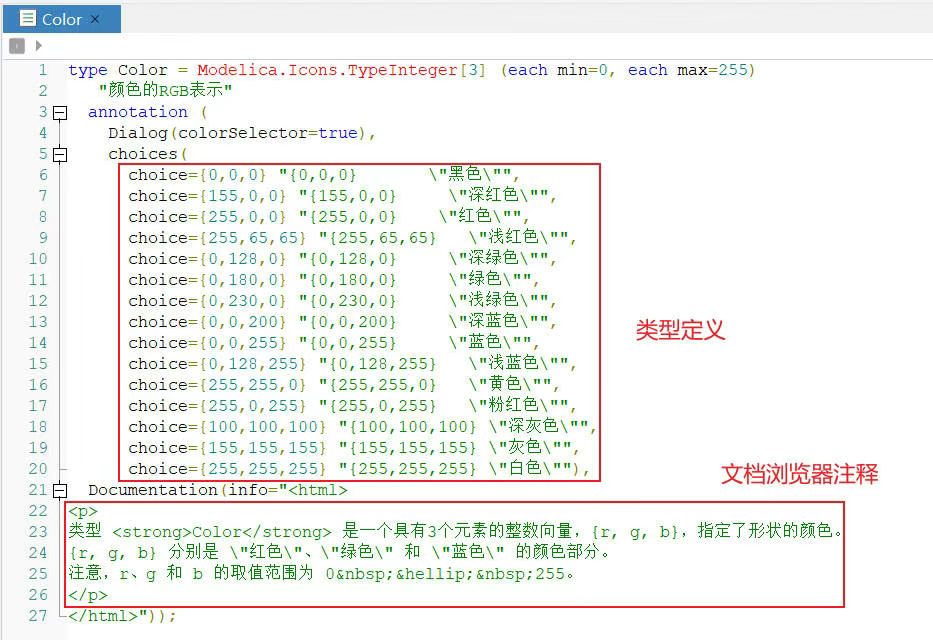Collapse the annotation block at line 3

click(x=60, y=113)
